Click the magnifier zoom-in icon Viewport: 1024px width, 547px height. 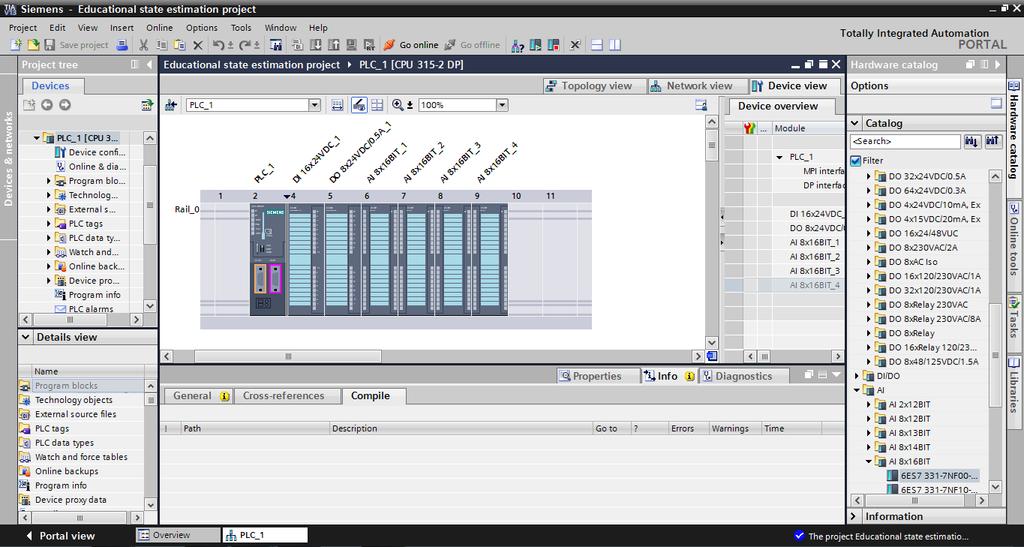[x=398, y=105]
